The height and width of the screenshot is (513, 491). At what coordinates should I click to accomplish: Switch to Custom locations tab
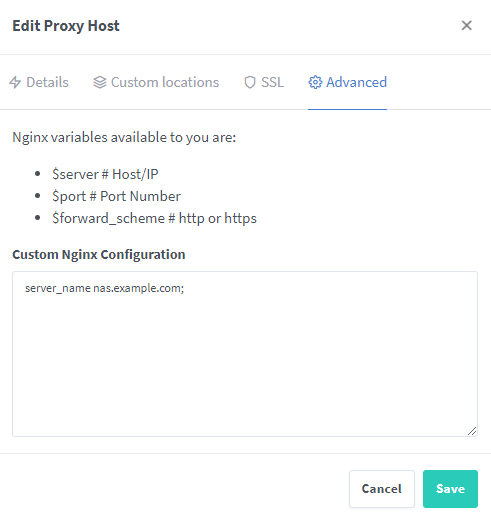click(156, 82)
